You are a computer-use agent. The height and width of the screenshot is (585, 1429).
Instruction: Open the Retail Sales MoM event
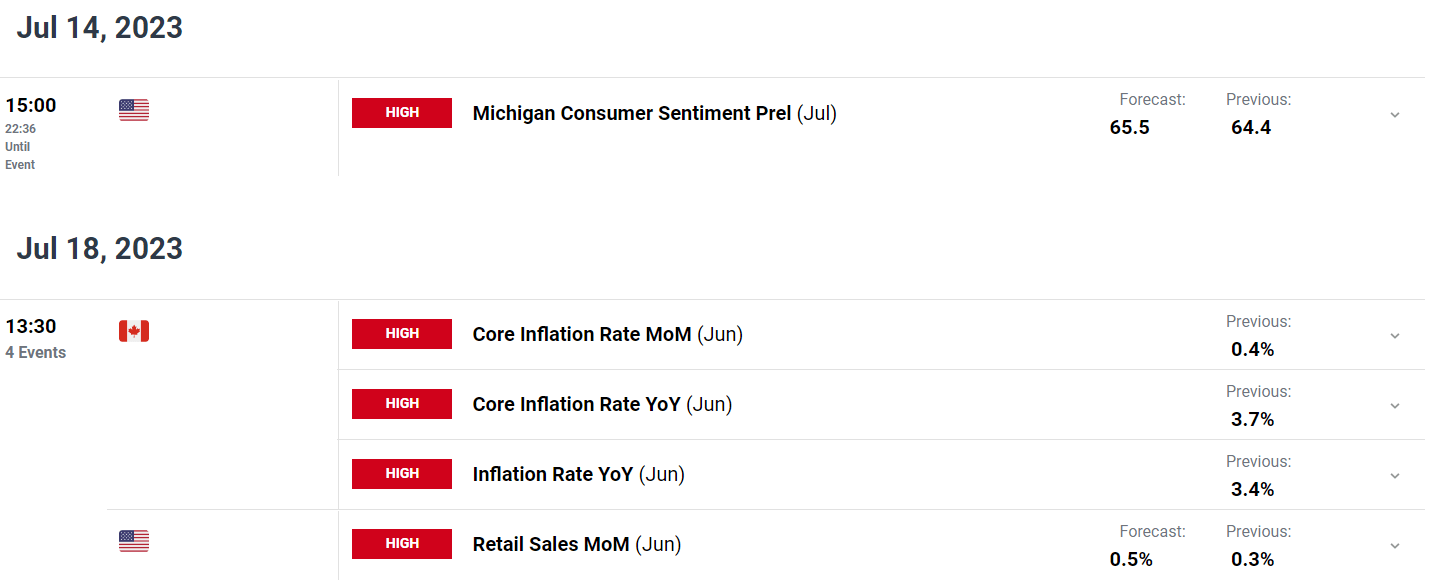577,545
